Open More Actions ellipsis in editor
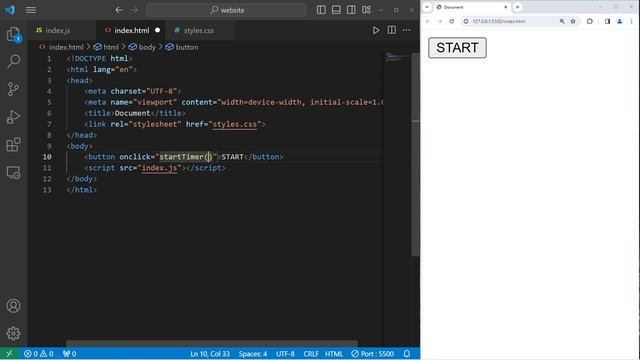 tap(407, 30)
